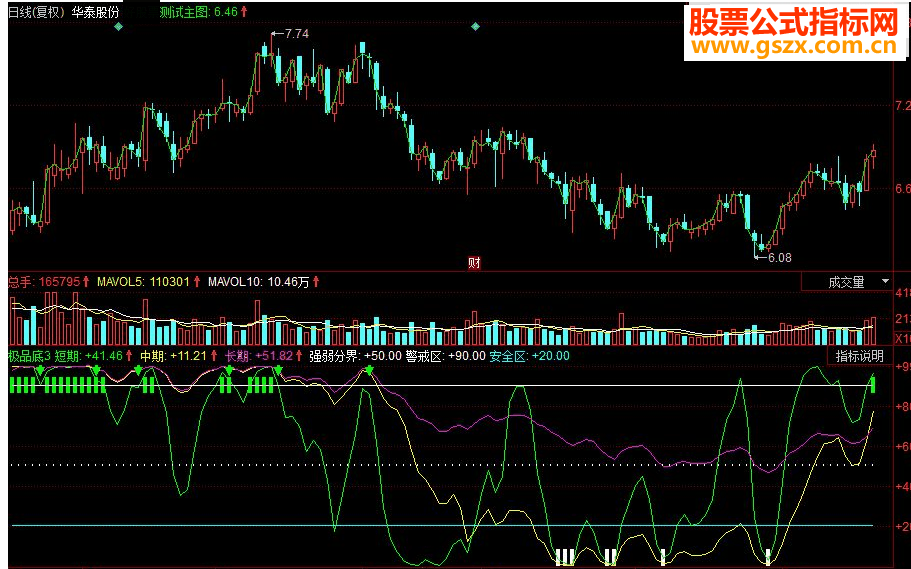Screen dimensions: 911x569
Task: Open the 日线(复权) period selector
Action: click(x=36, y=12)
